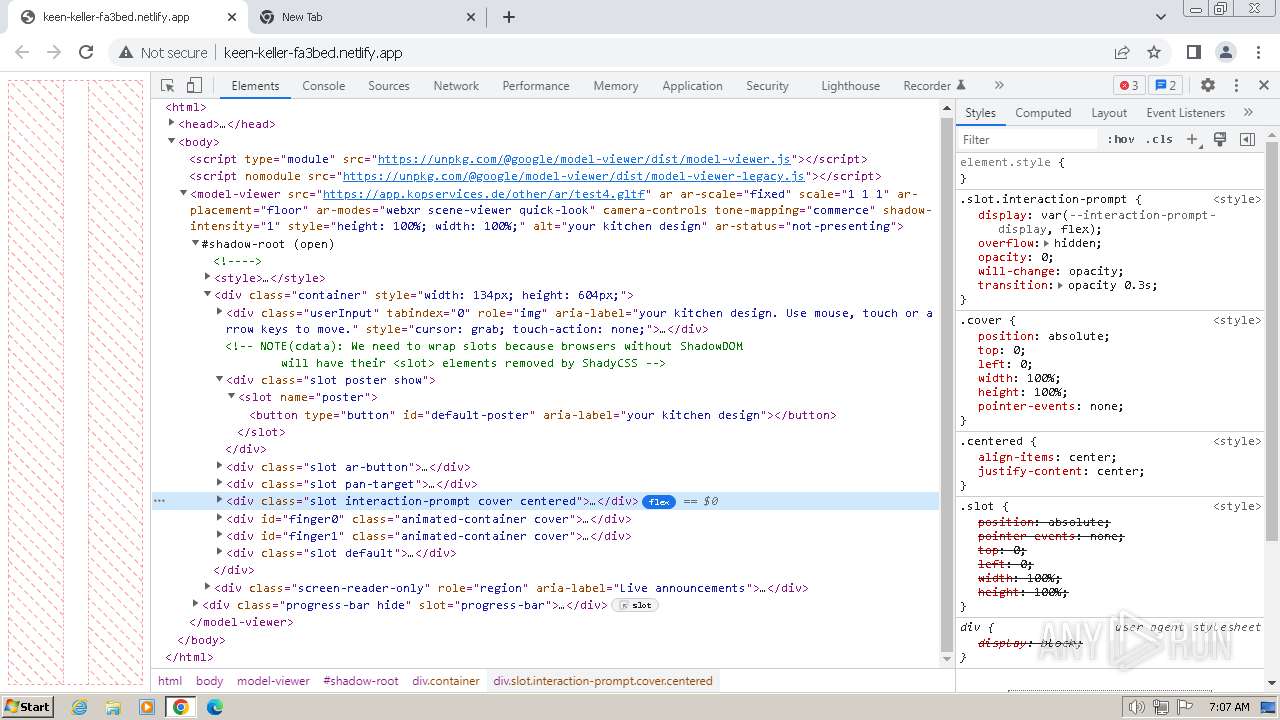Expand the userInput div node
This screenshot has height=720, width=1280.
(220, 312)
